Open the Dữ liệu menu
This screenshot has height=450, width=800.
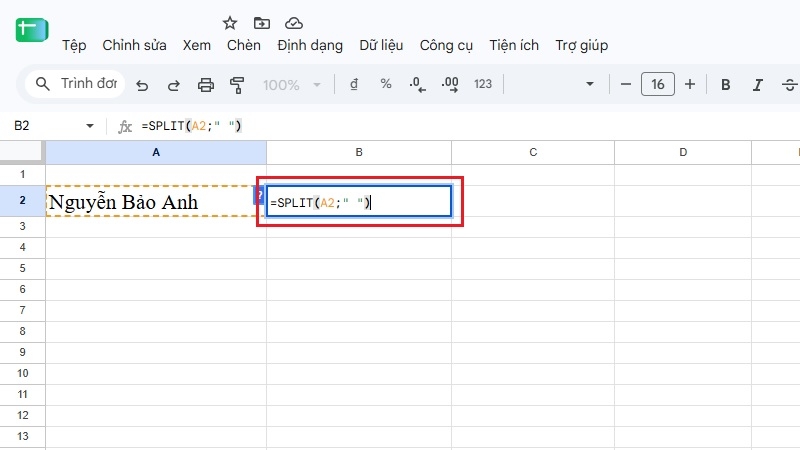[x=381, y=45]
